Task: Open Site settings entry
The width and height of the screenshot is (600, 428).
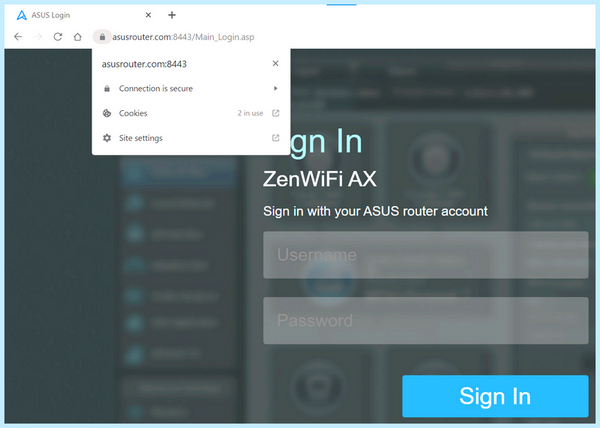Action: [x=191, y=138]
